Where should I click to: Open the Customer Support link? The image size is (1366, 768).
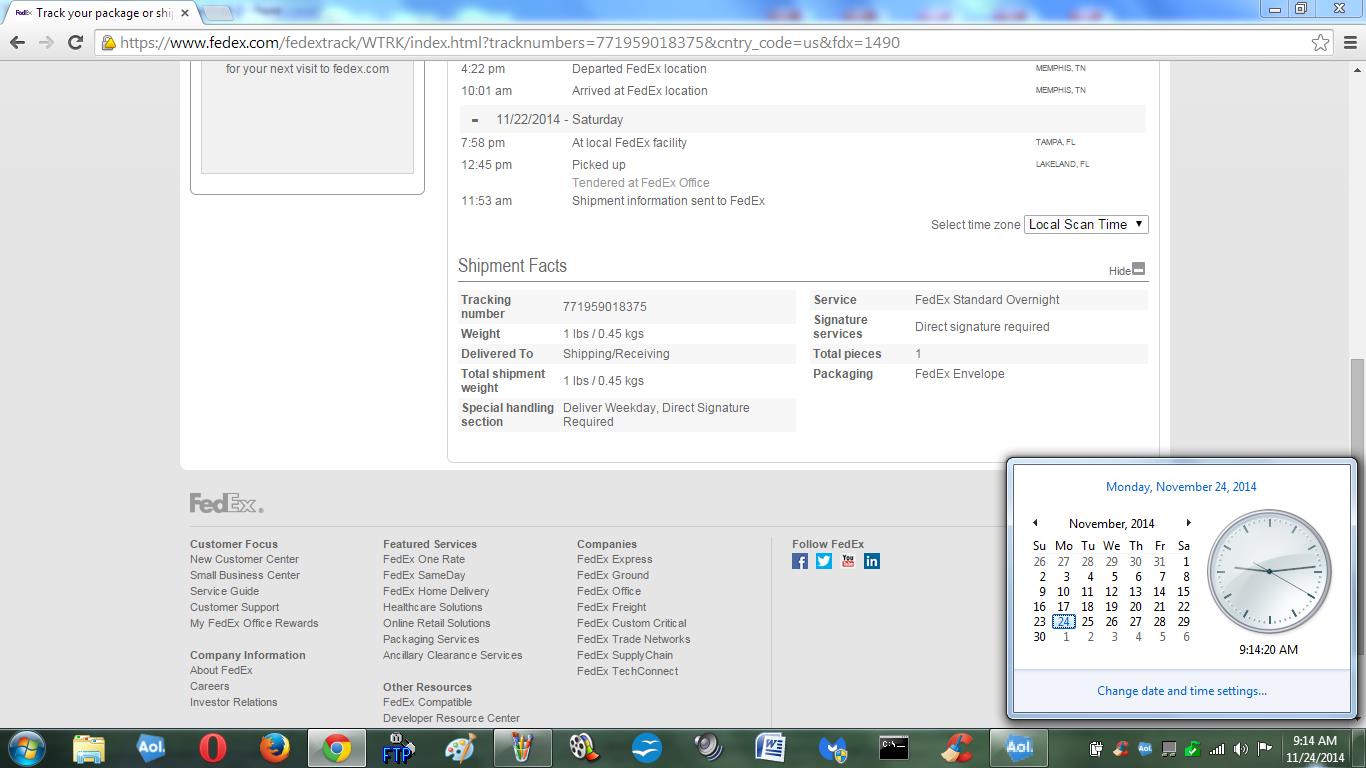tap(234, 607)
